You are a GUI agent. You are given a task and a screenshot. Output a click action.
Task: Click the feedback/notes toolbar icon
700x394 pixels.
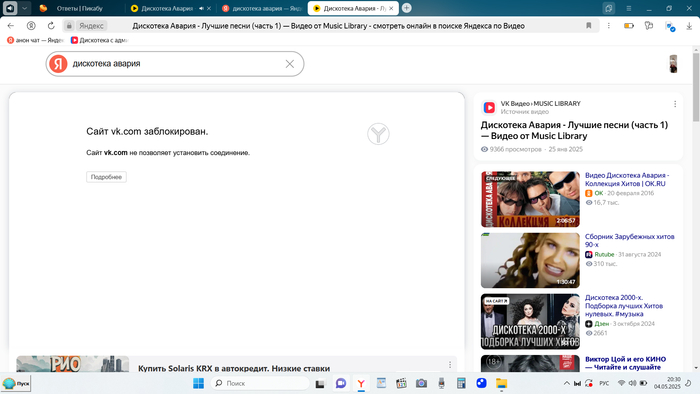pos(649,26)
